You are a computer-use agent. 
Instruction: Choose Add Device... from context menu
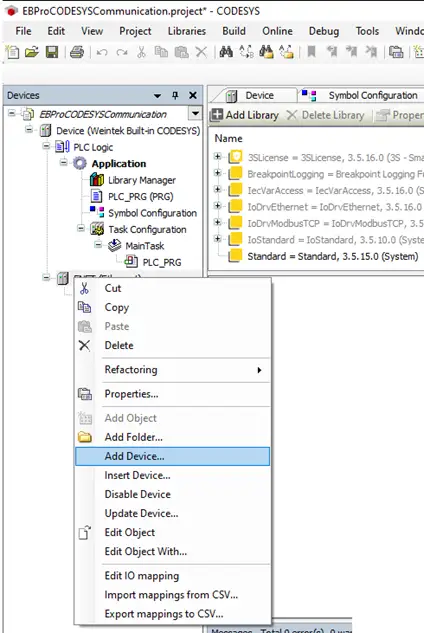(x=172, y=456)
